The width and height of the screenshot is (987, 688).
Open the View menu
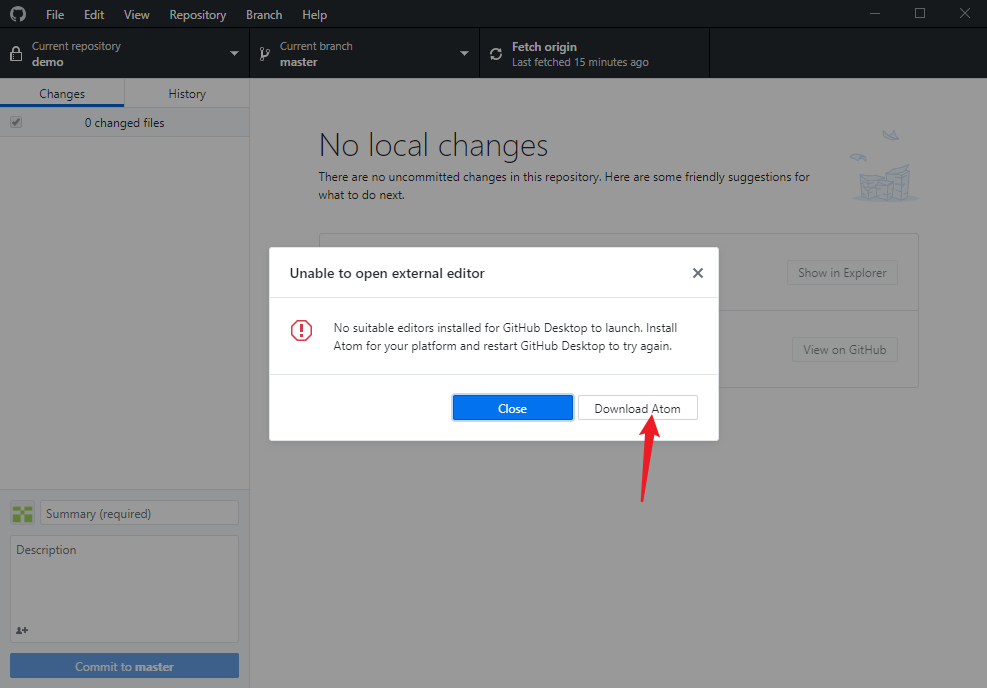[x=137, y=14]
